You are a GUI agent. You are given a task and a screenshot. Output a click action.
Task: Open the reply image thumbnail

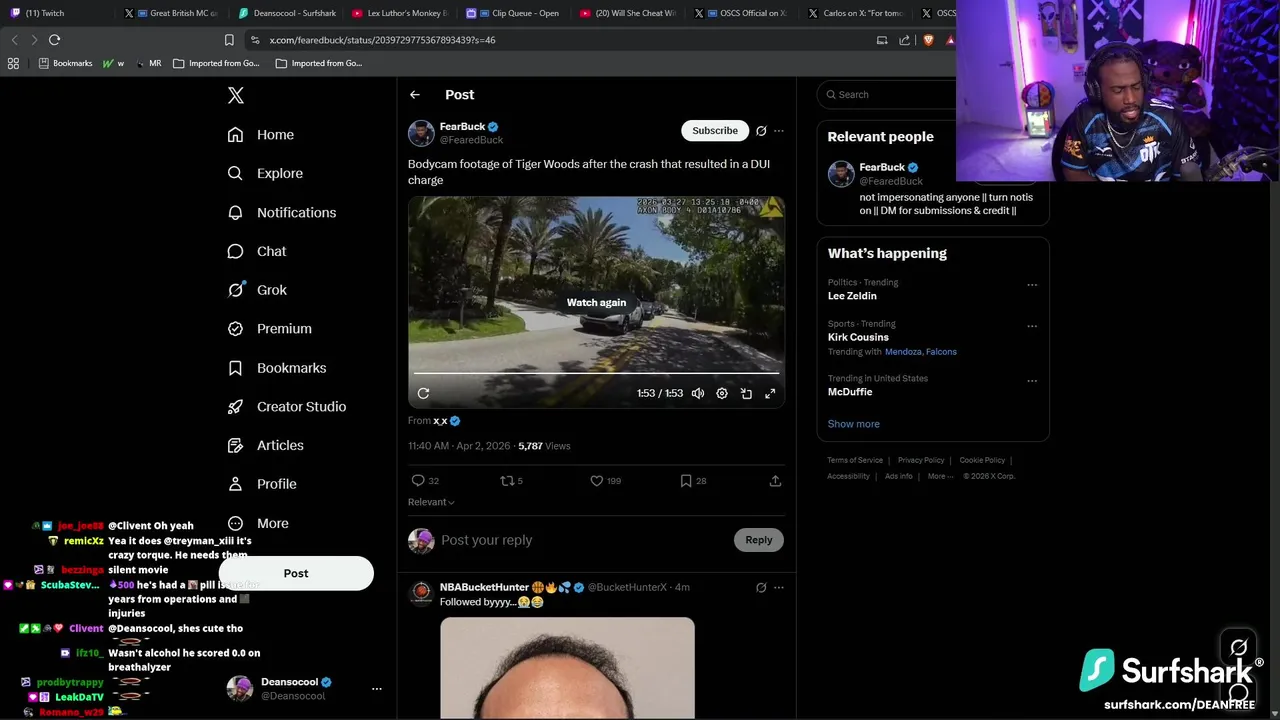click(567, 668)
